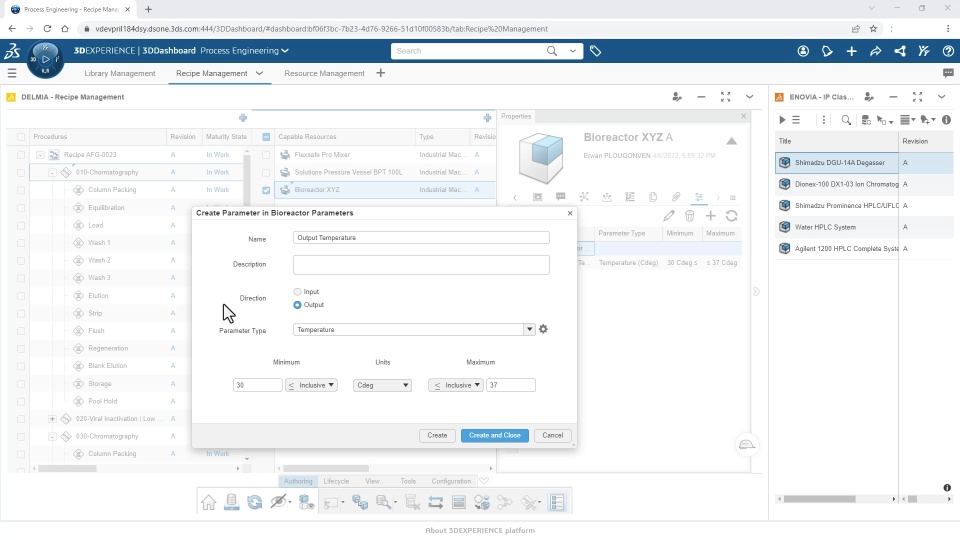The image size is (960, 540).
Task: Select the Output direction radio button
Action: 298,305
